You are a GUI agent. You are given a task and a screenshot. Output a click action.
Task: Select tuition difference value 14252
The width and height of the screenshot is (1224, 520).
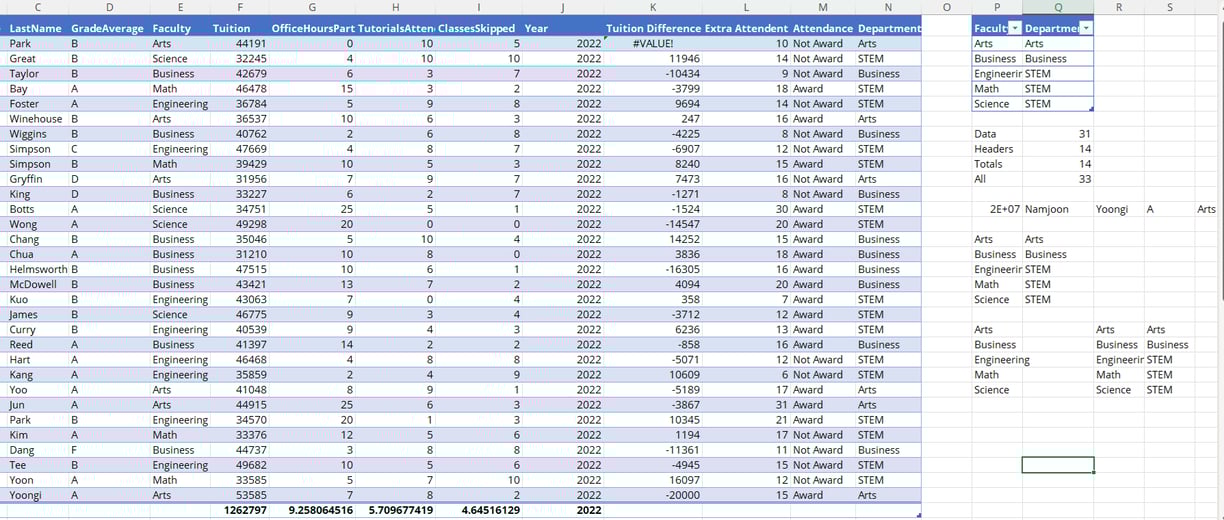(x=653, y=239)
